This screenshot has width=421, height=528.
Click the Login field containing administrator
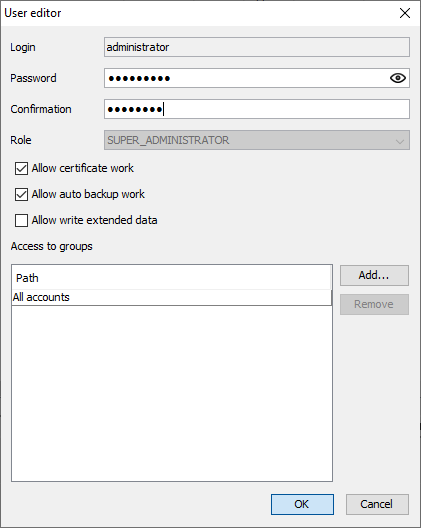(257, 47)
